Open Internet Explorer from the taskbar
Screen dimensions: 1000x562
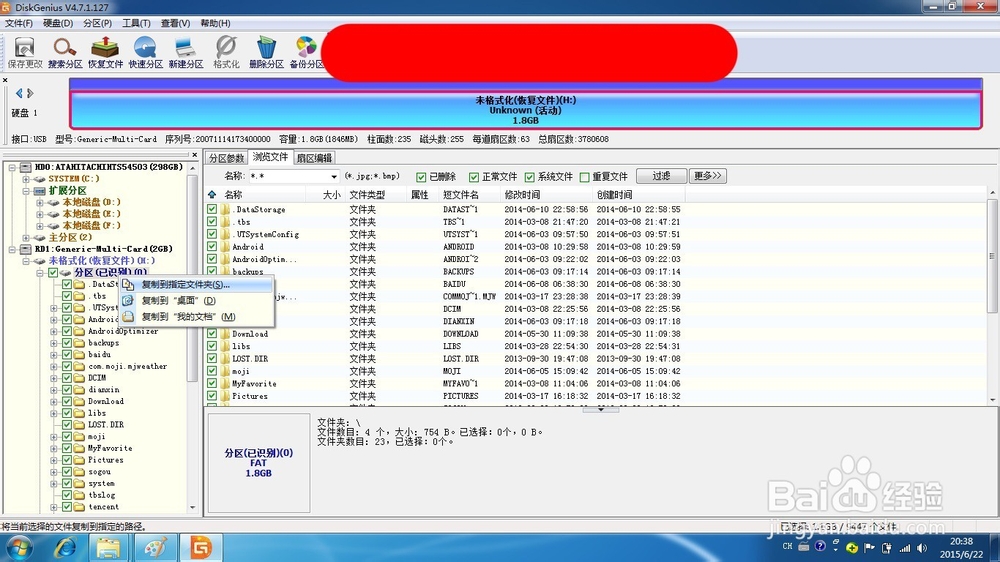(65, 547)
